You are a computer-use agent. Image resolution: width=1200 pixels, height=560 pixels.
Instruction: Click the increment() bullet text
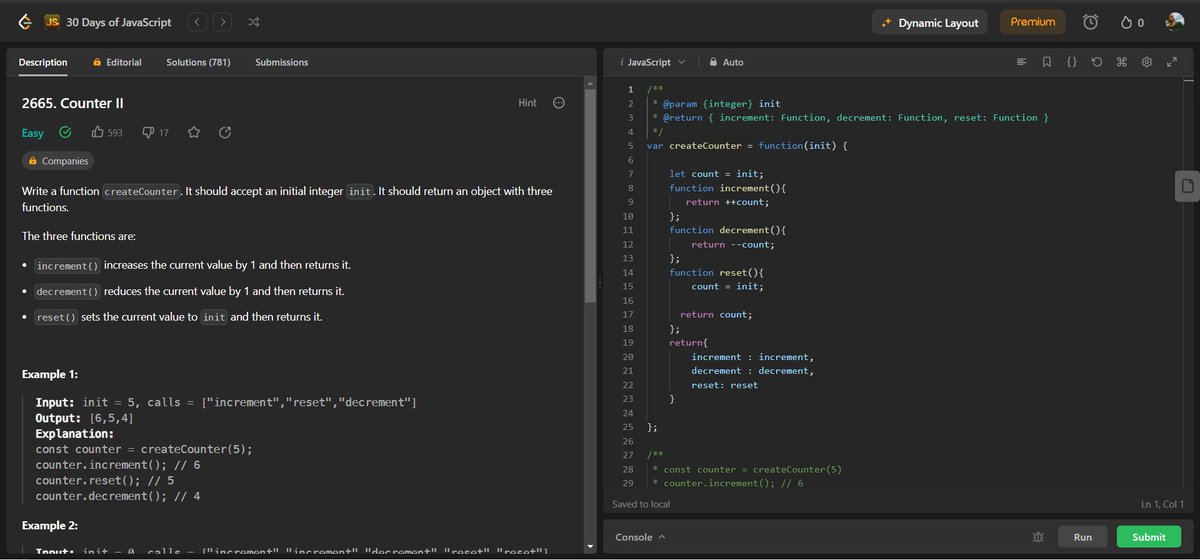pyautogui.click(x=192, y=265)
